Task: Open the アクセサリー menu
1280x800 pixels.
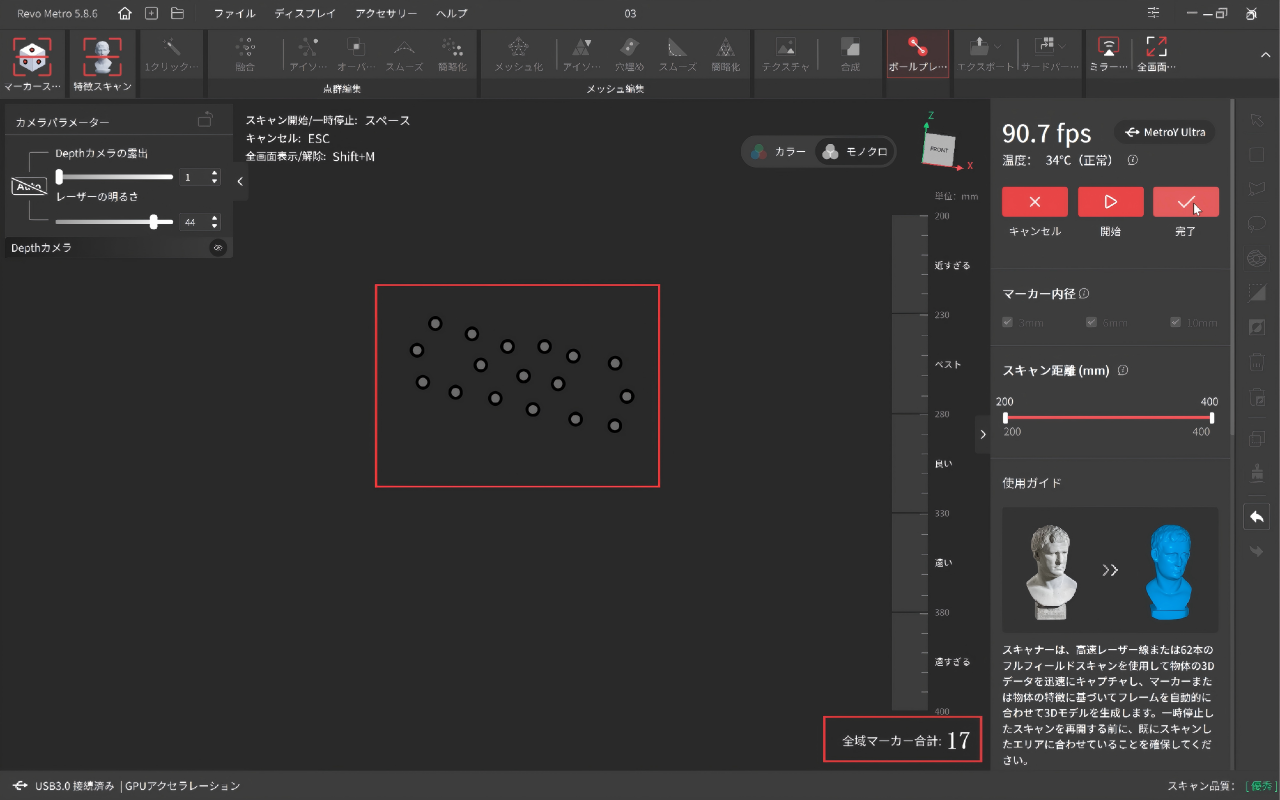Action: pos(386,14)
